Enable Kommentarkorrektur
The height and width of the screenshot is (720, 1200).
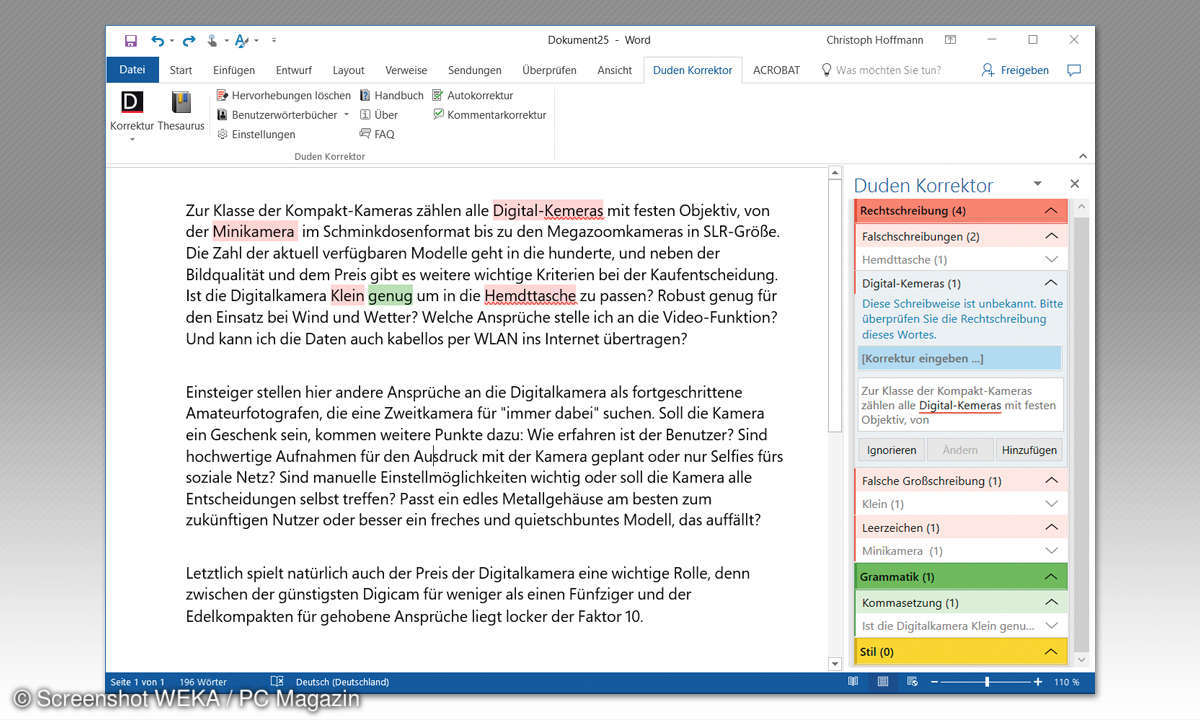(489, 115)
